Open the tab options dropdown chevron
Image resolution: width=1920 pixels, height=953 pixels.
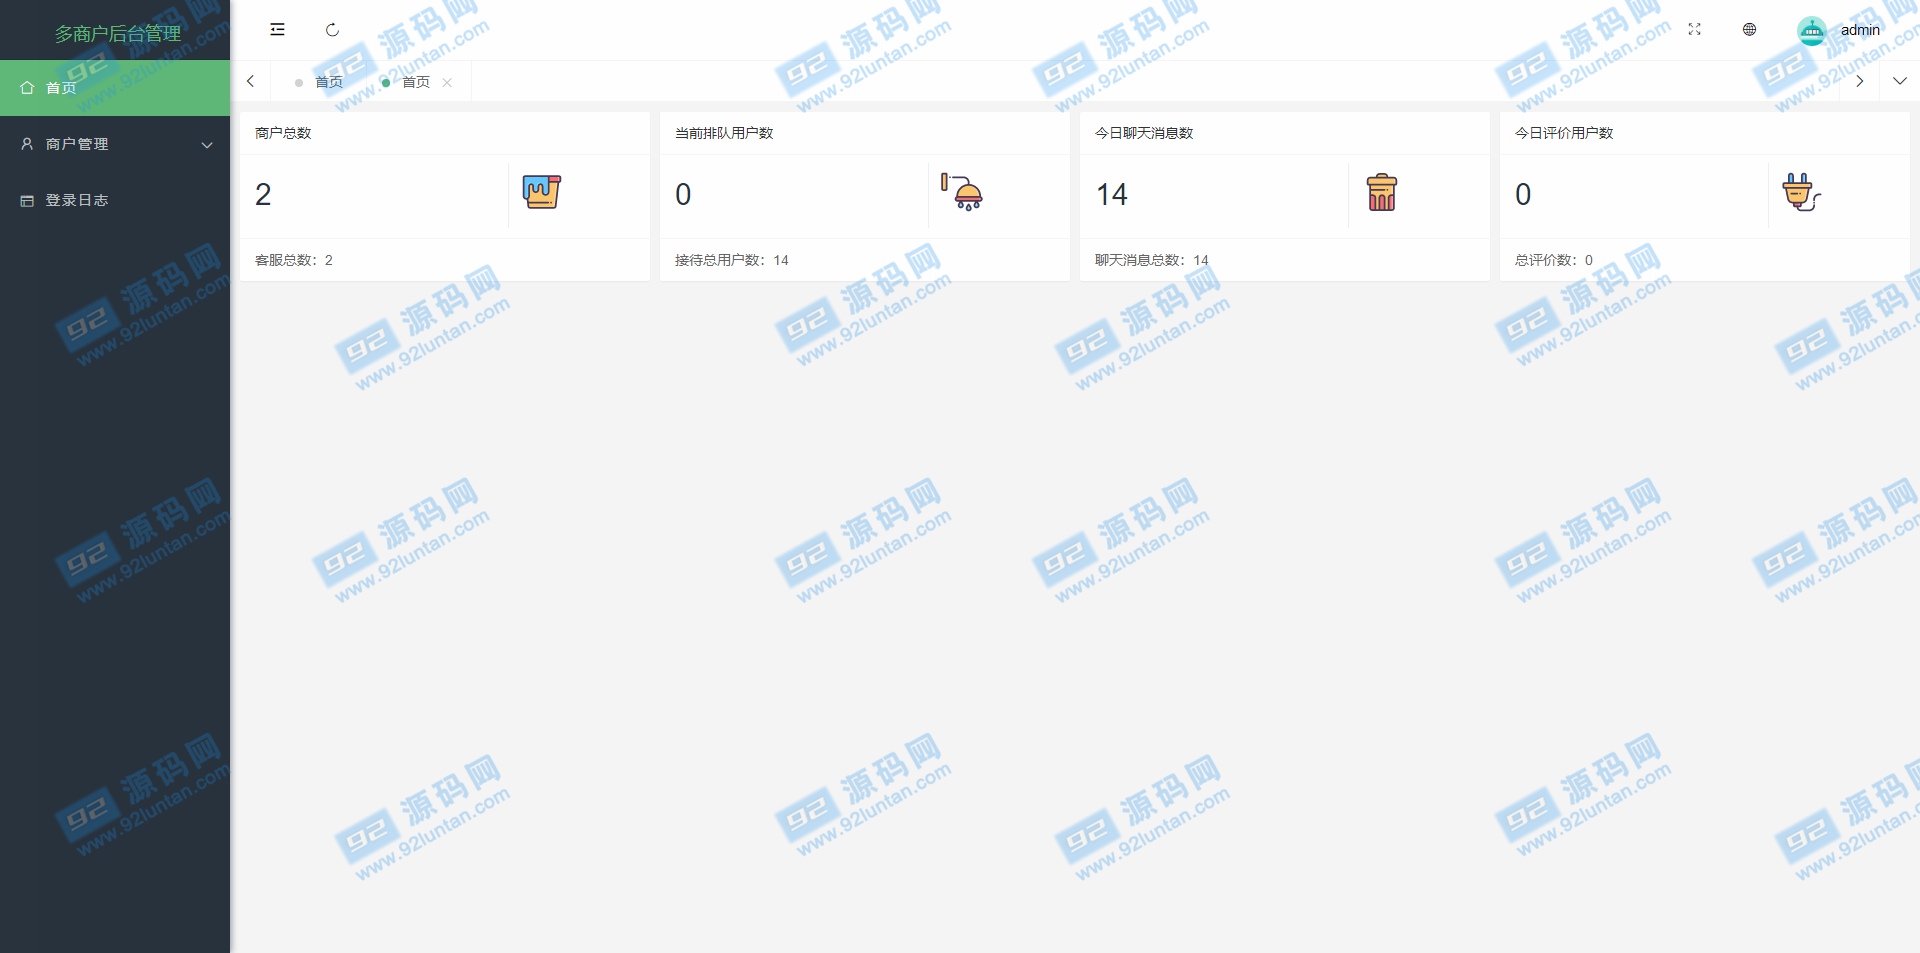[x=1900, y=81]
